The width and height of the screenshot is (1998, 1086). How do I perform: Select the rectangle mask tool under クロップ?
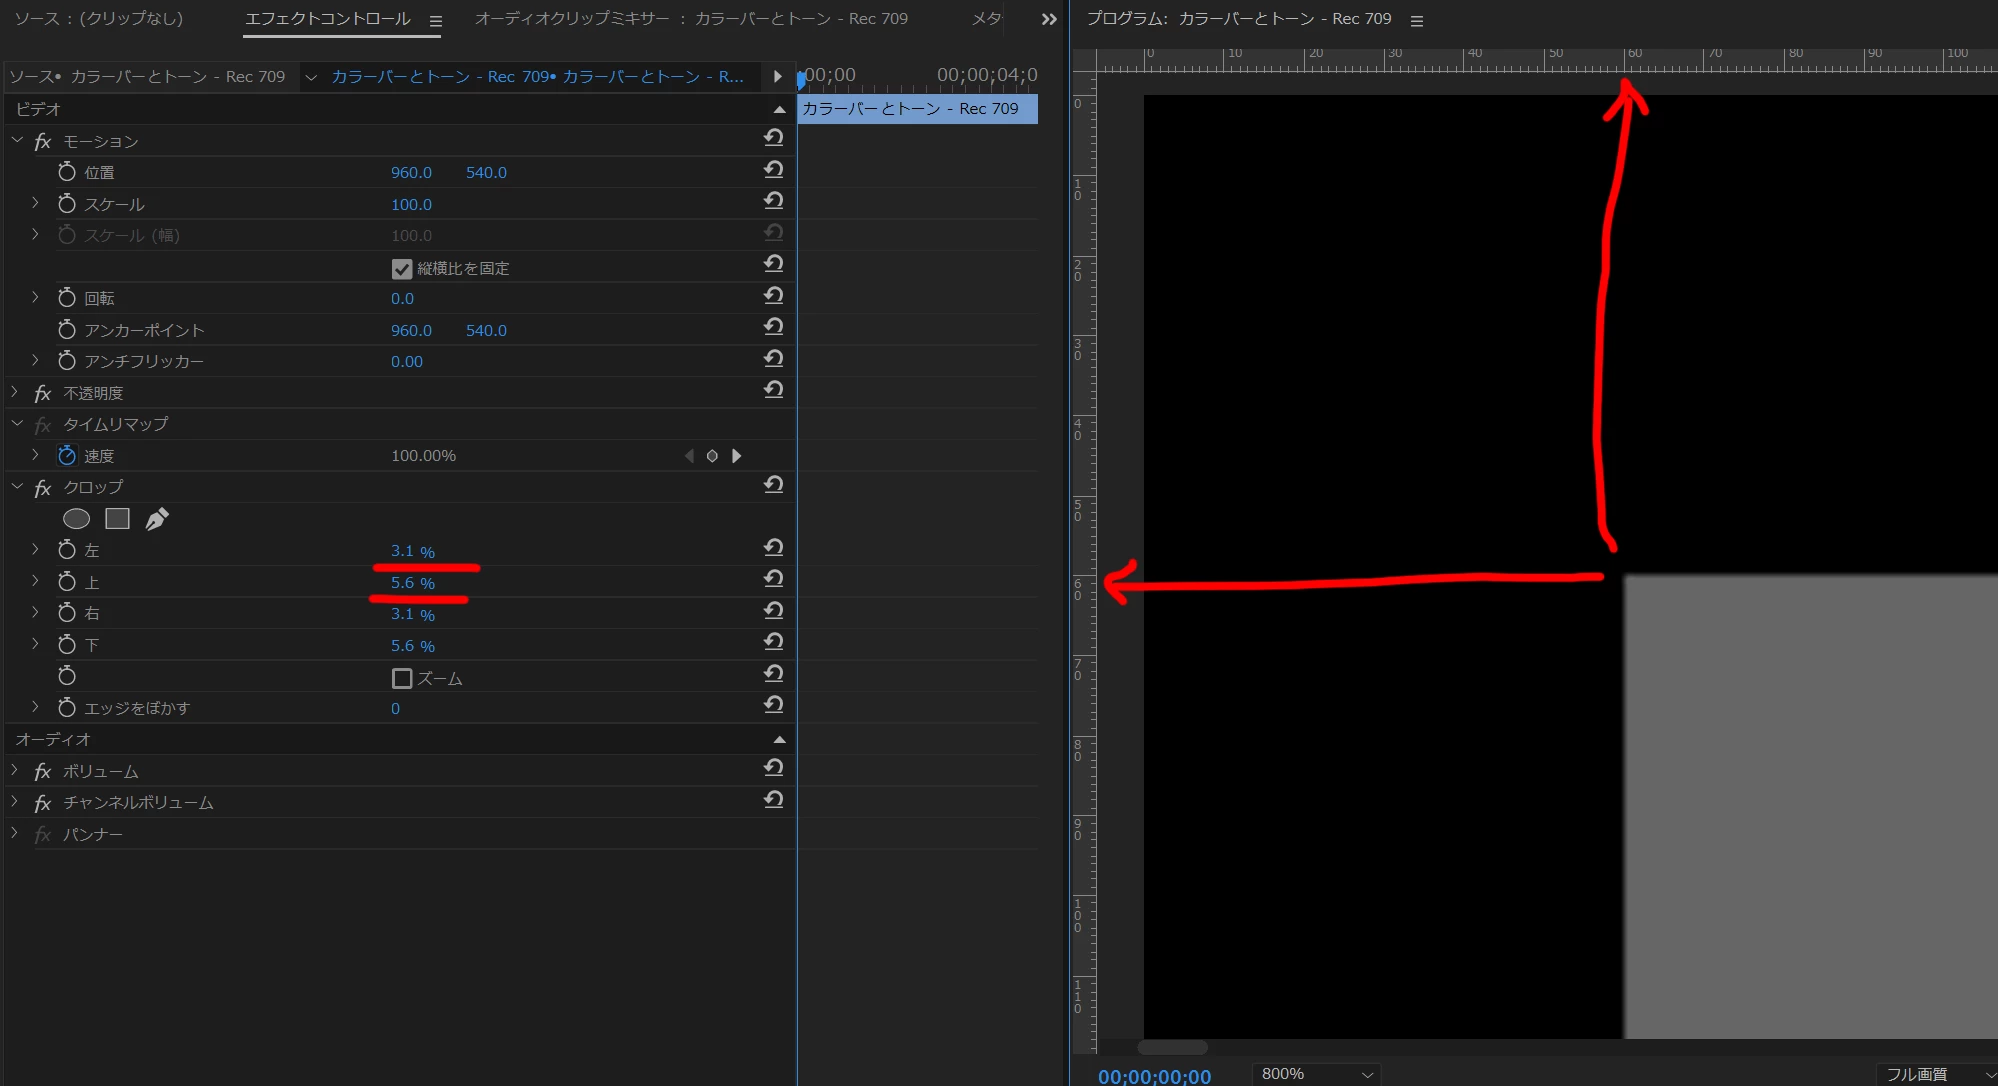pyautogui.click(x=118, y=519)
